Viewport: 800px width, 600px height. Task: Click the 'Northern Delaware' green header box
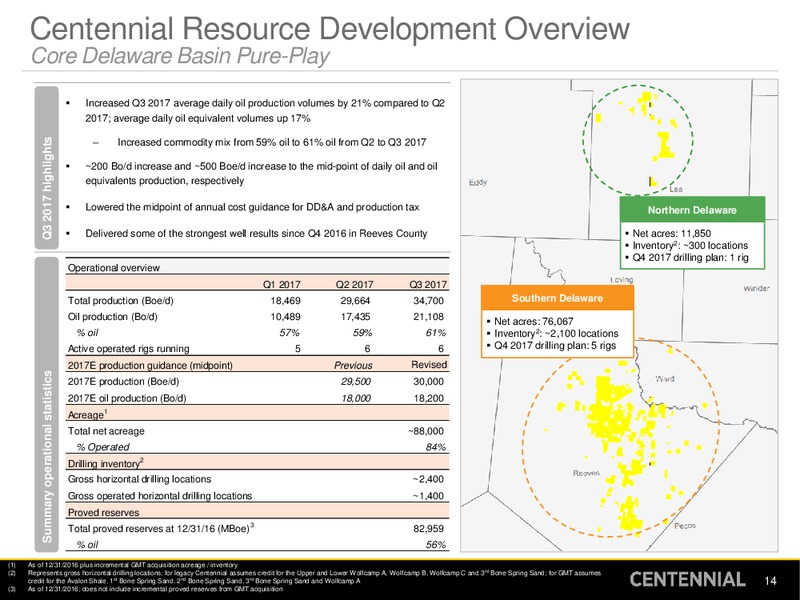tap(692, 210)
